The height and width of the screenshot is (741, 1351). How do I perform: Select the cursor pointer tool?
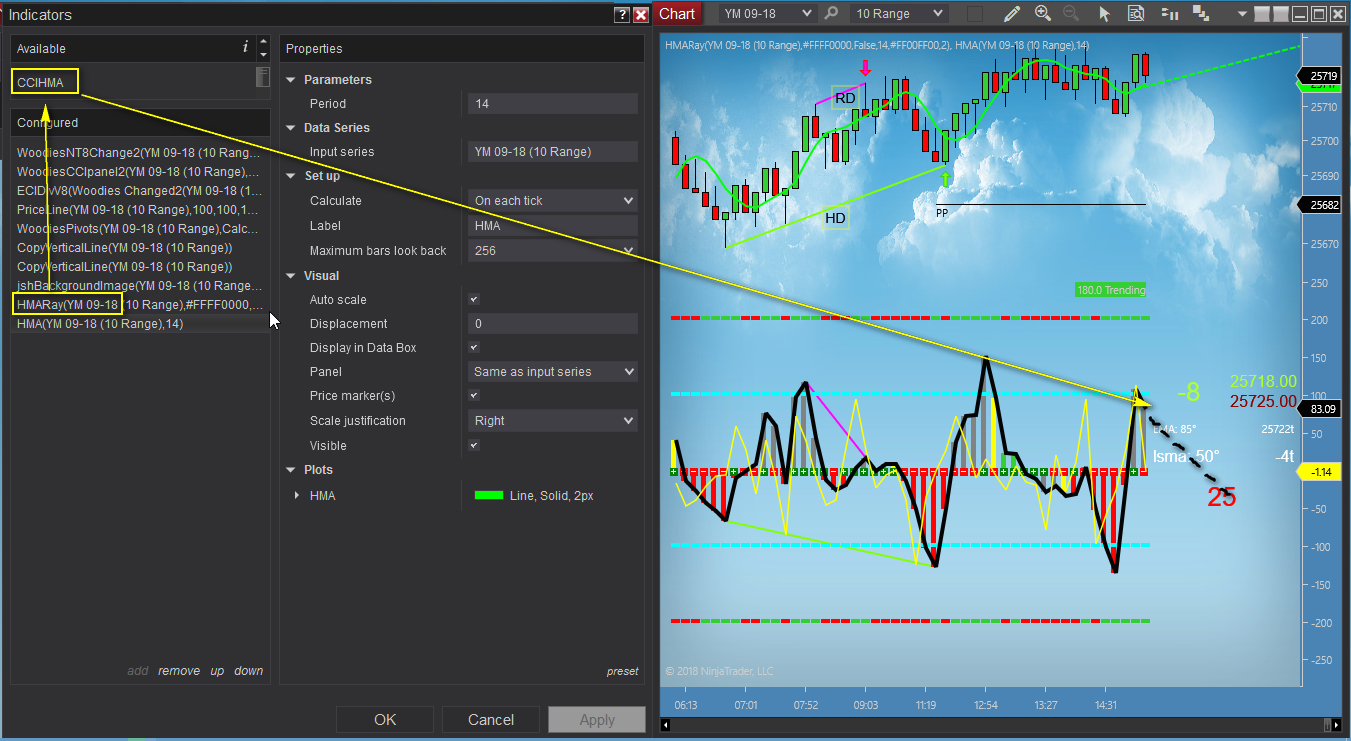click(1105, 14)
